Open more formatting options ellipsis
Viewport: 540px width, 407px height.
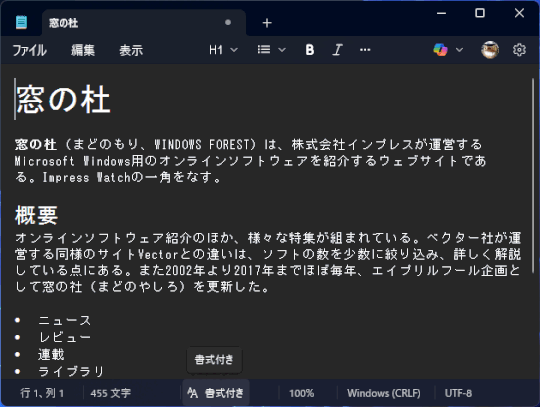tap(365, 50)
